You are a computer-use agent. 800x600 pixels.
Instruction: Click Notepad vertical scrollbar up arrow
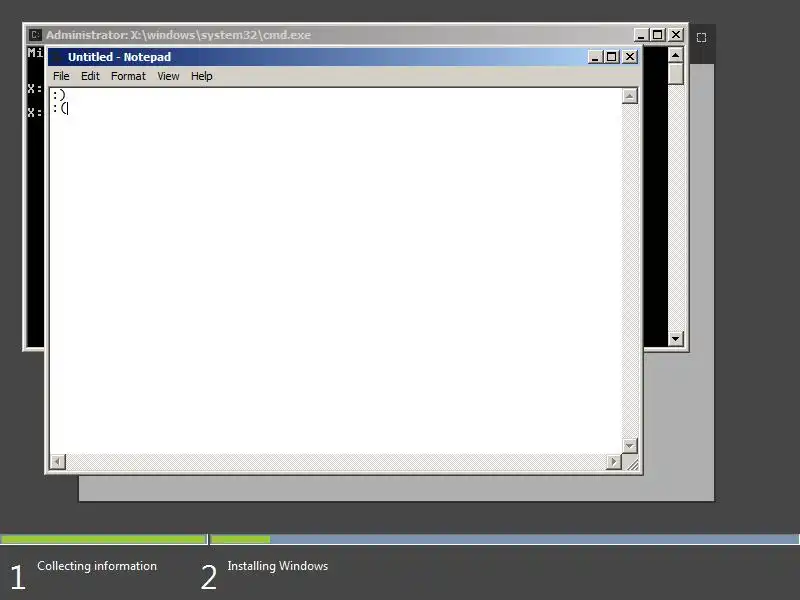630,96
